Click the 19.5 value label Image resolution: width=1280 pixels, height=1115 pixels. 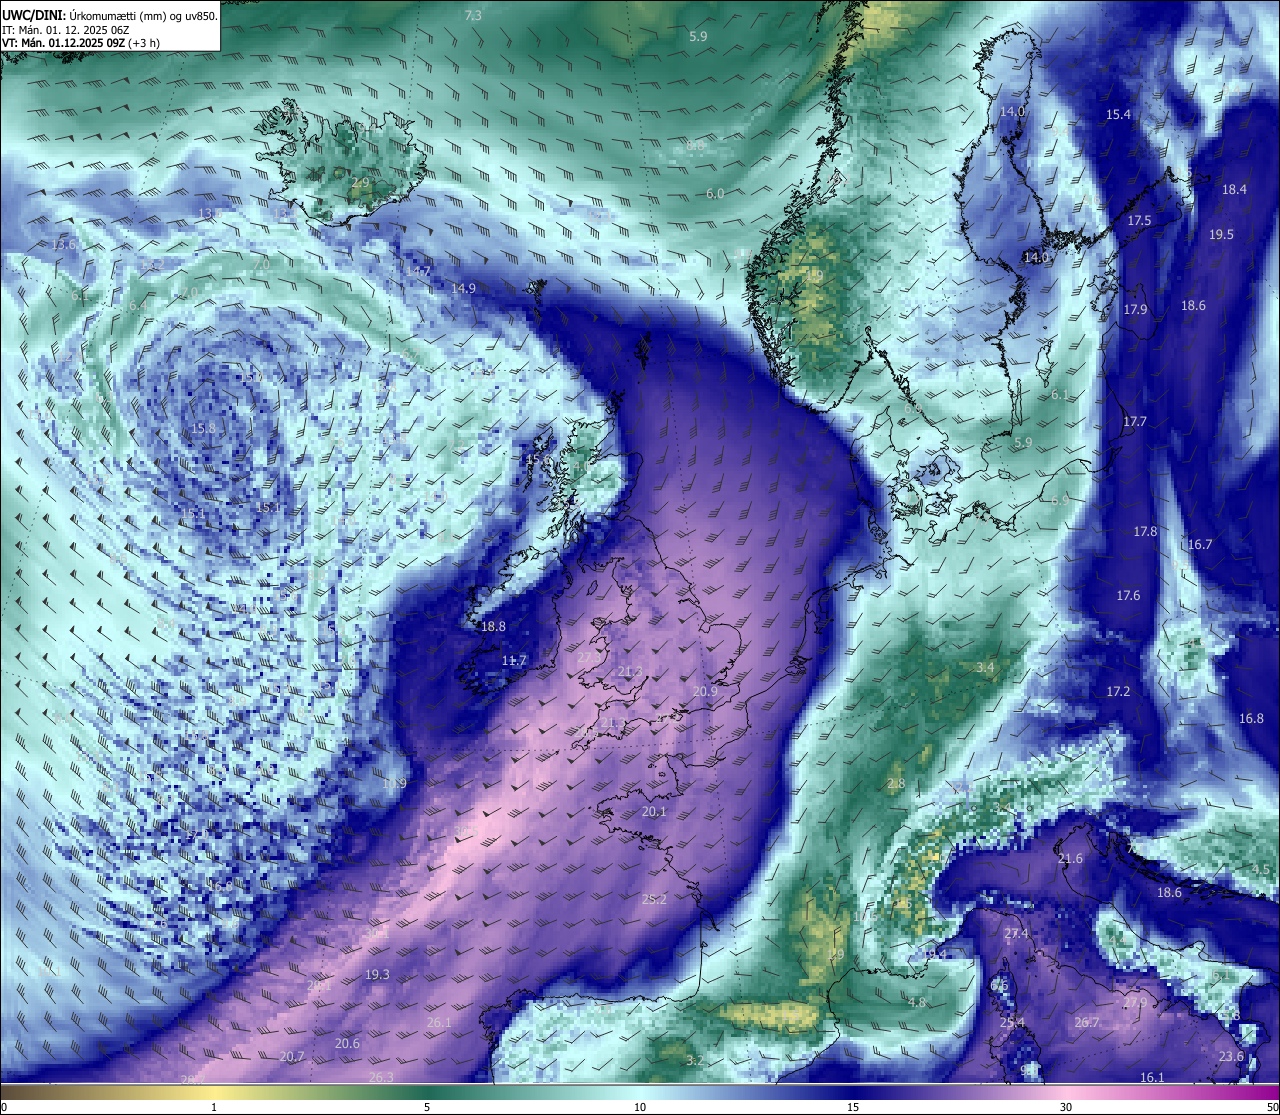[1221, 235]
